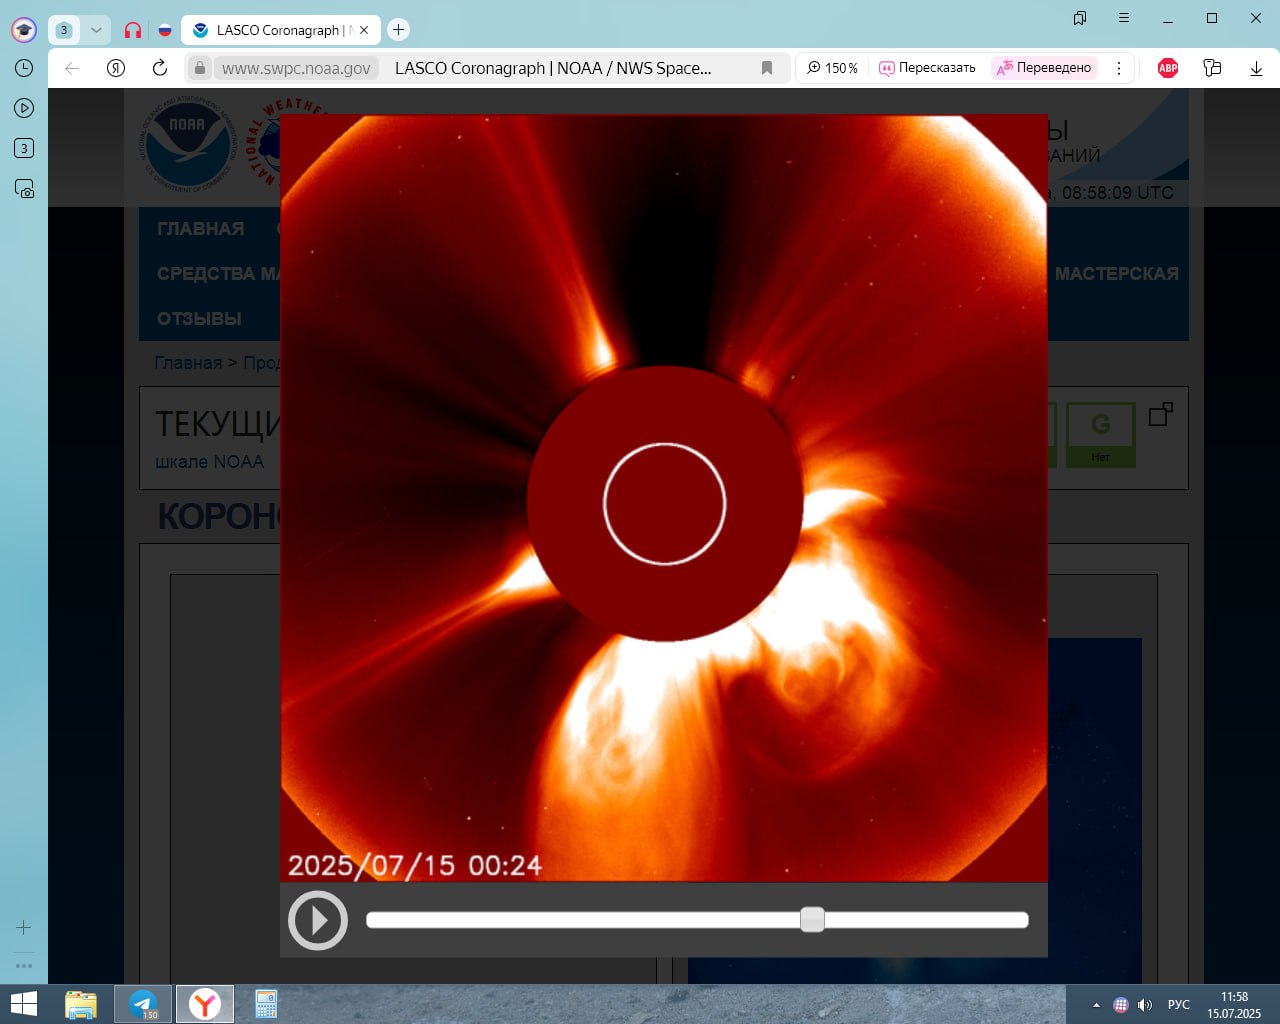Open the three-dot page options menu
This screenshot has width=1280, height=1024.
coord(1119,68)
